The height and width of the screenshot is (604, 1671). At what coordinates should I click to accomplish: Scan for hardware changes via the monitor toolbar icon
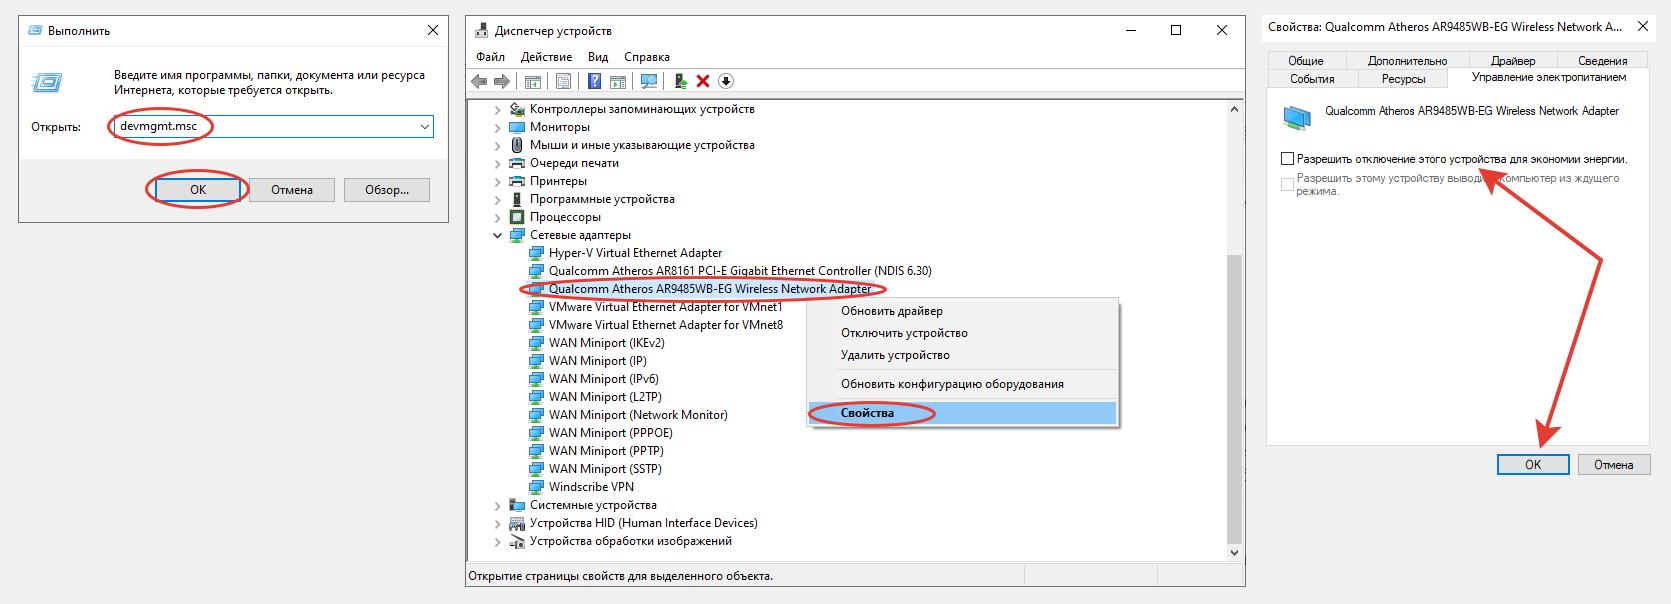click(649, 81)
